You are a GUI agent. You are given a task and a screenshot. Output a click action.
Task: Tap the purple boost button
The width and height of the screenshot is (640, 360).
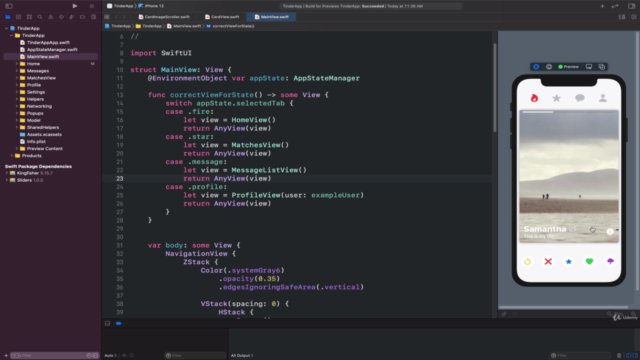(610, 261)
